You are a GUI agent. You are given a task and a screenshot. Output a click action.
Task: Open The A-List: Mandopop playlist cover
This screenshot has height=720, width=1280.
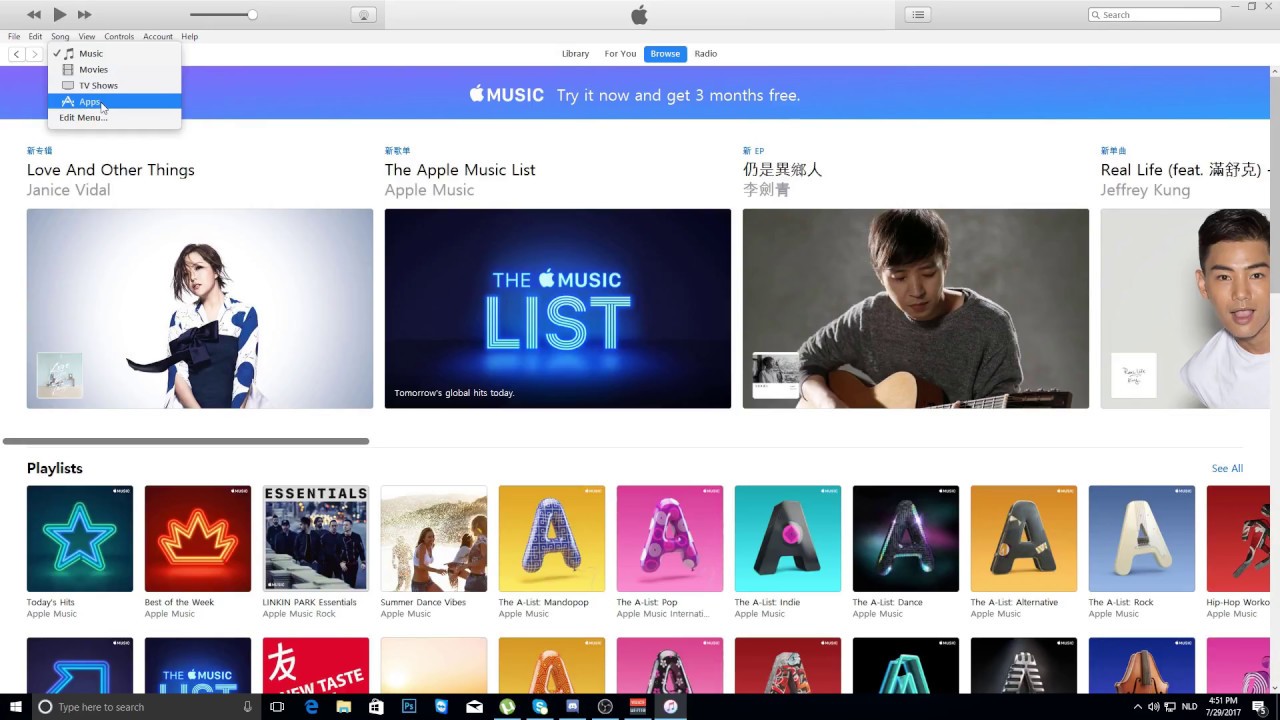tap(552, 539)
